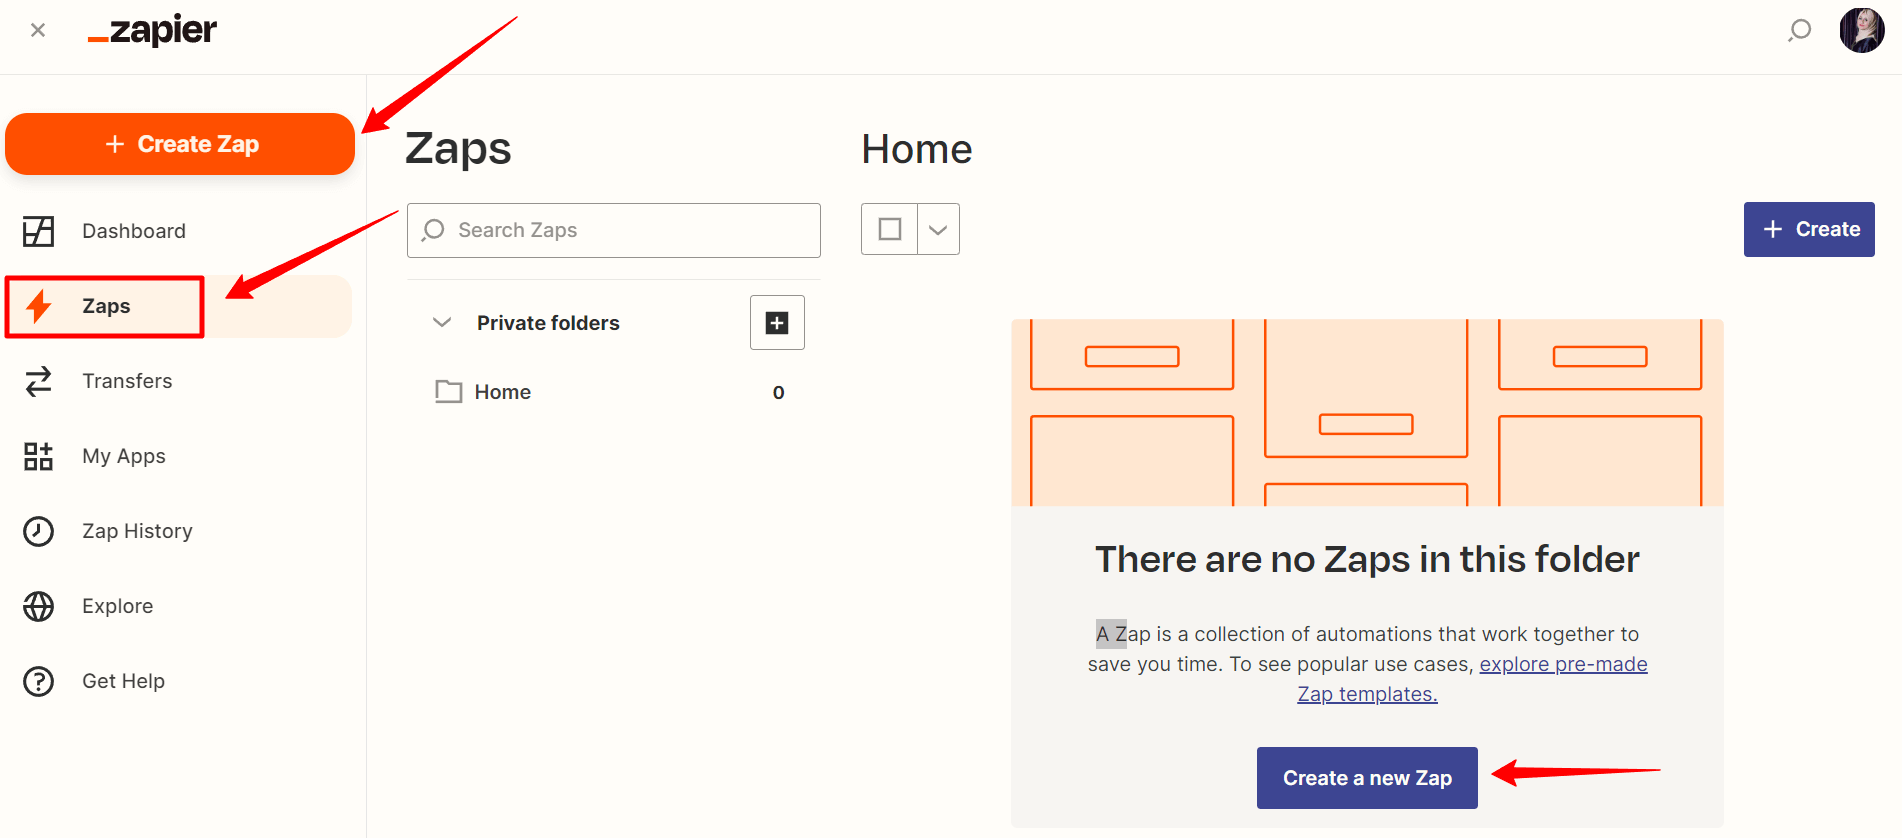Viewport: 1902px width, 838px height.
Task: Click the Get Help question mark icon
Action: [x=38, y=681]
